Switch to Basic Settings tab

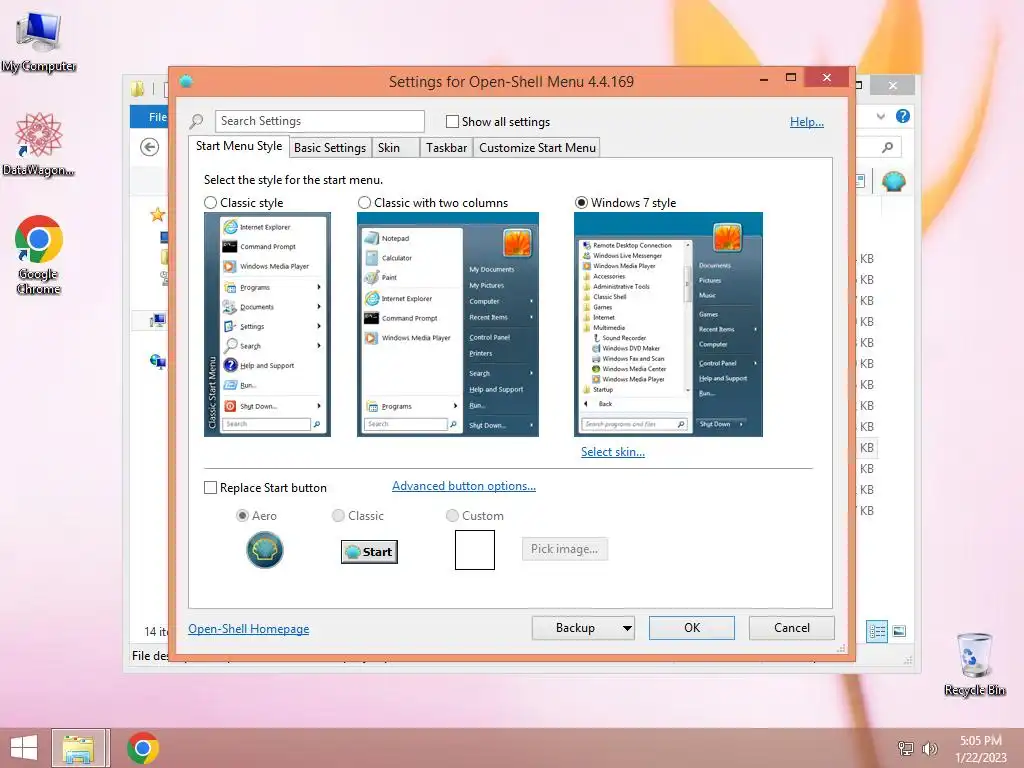(330, 148)
